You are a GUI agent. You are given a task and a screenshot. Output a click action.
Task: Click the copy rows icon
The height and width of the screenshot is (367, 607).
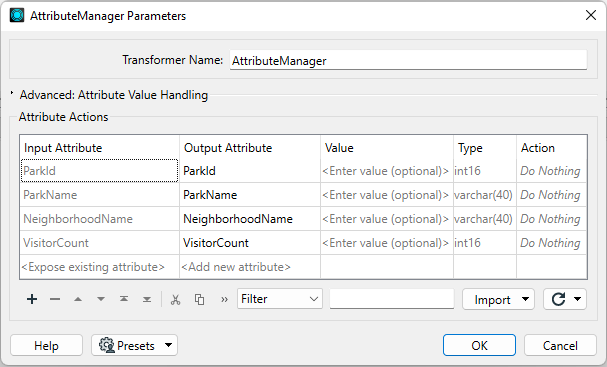[199, 299]
